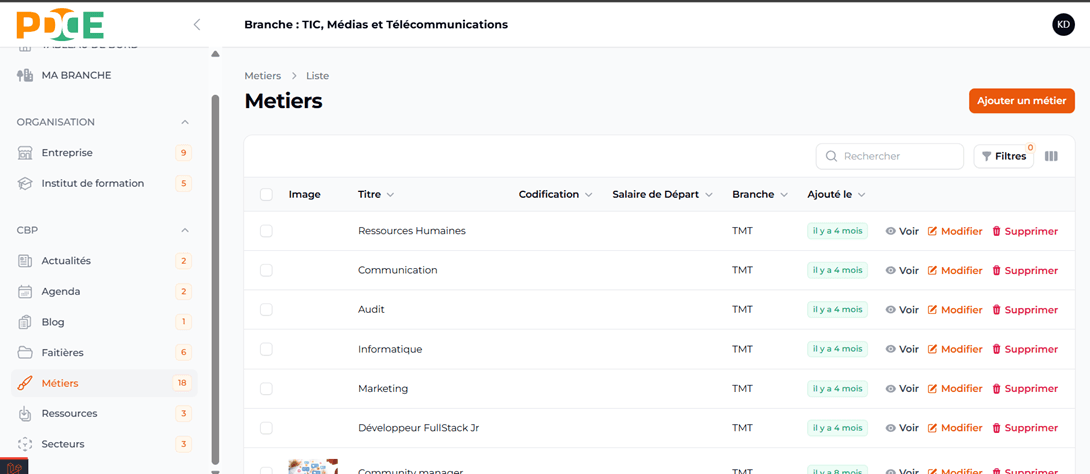Screen dimensions: 1090x474
Task: Collapse the sidebar with the left chevron
Action: 197,25
